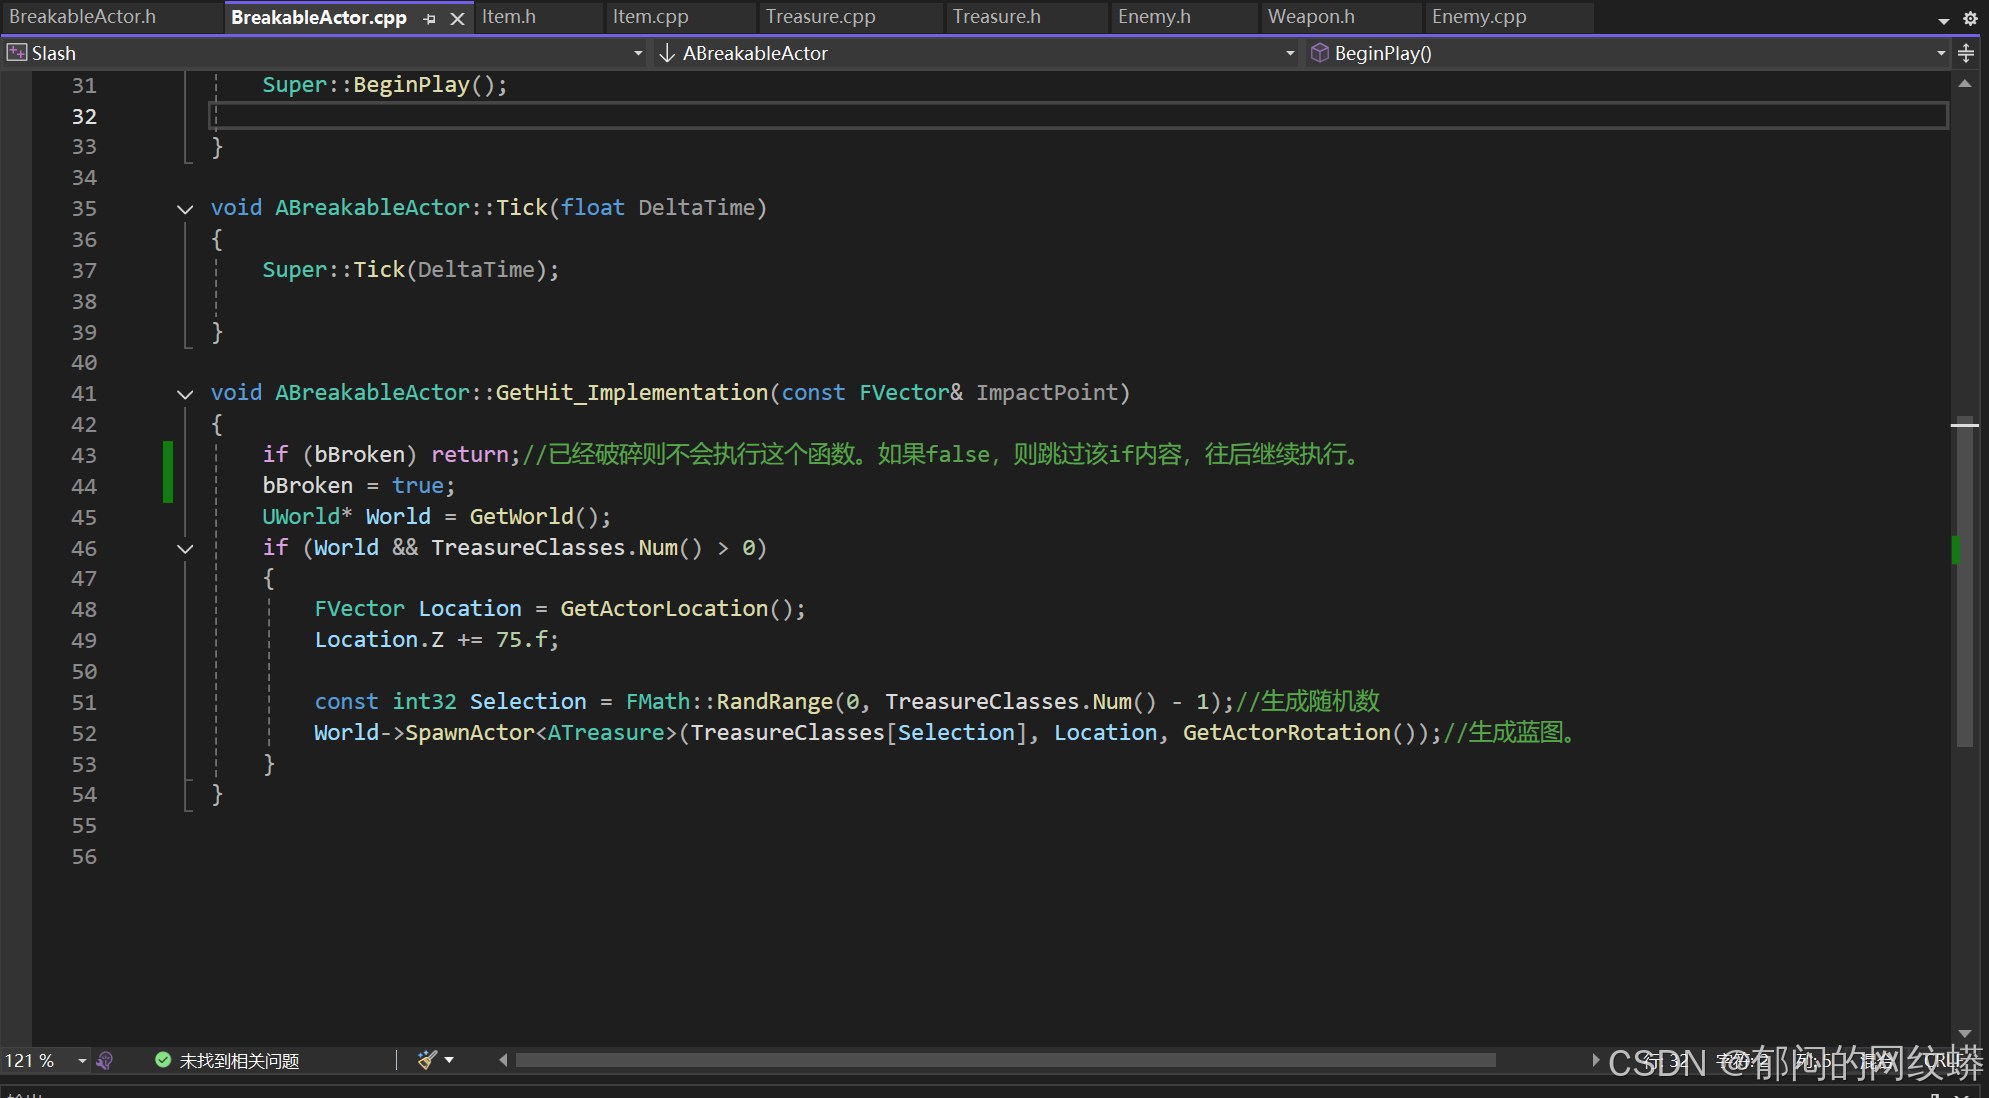
Task: Open the ABreakableActor class dropdown
Action: [1290, 53]
